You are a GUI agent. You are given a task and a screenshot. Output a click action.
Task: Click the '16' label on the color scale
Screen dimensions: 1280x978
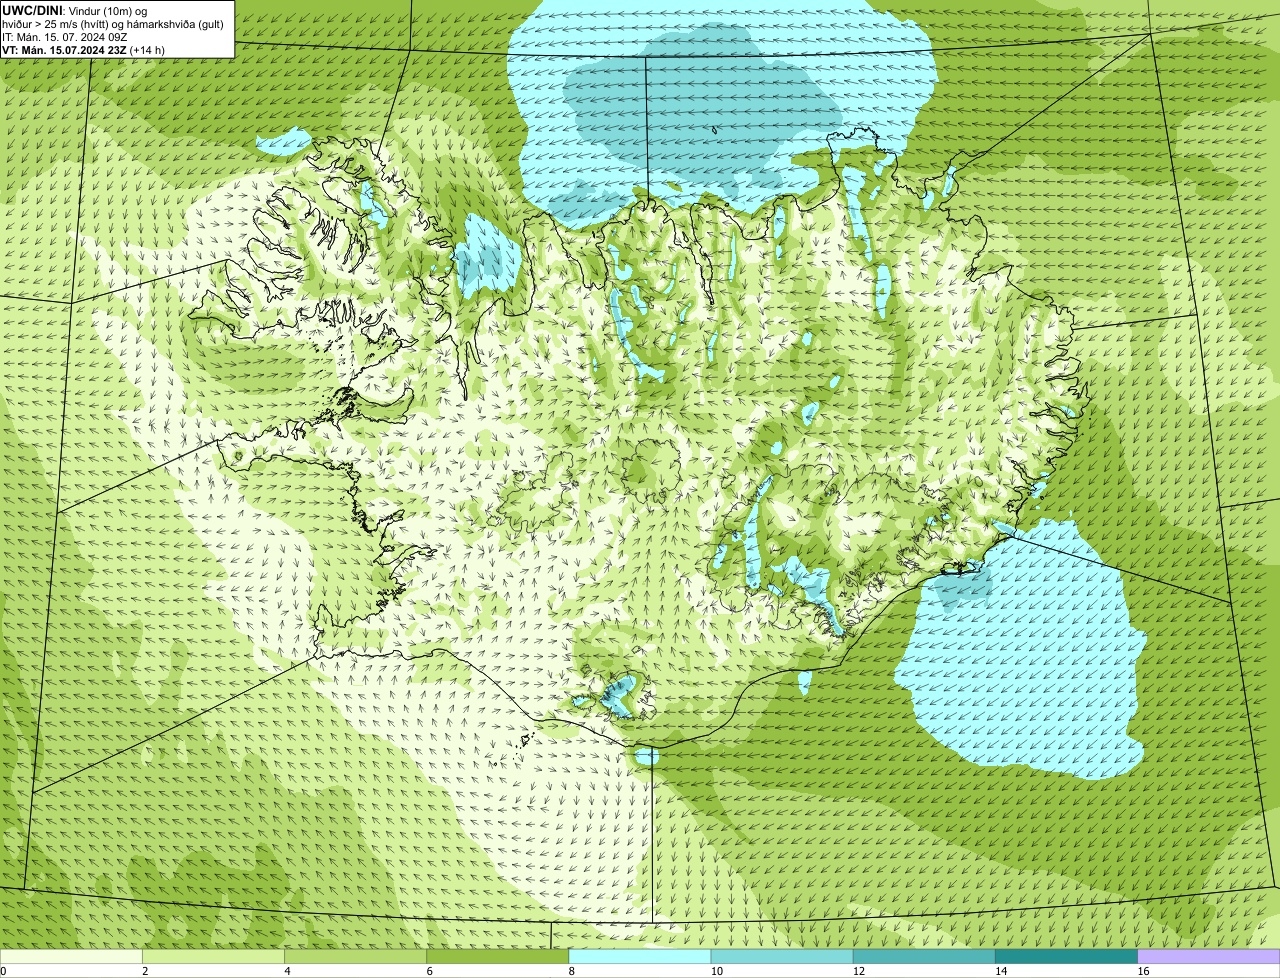coord(1142,971)
